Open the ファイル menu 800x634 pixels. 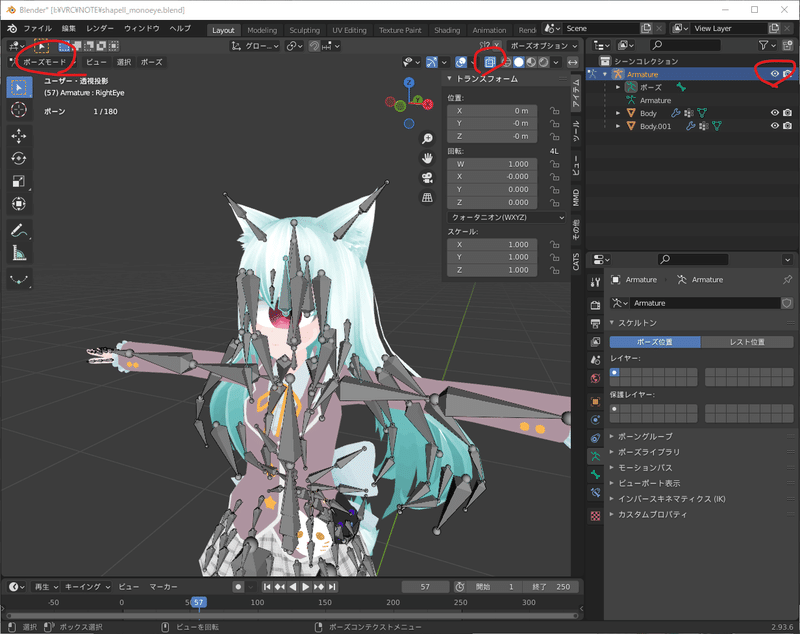tap(37, 29)
